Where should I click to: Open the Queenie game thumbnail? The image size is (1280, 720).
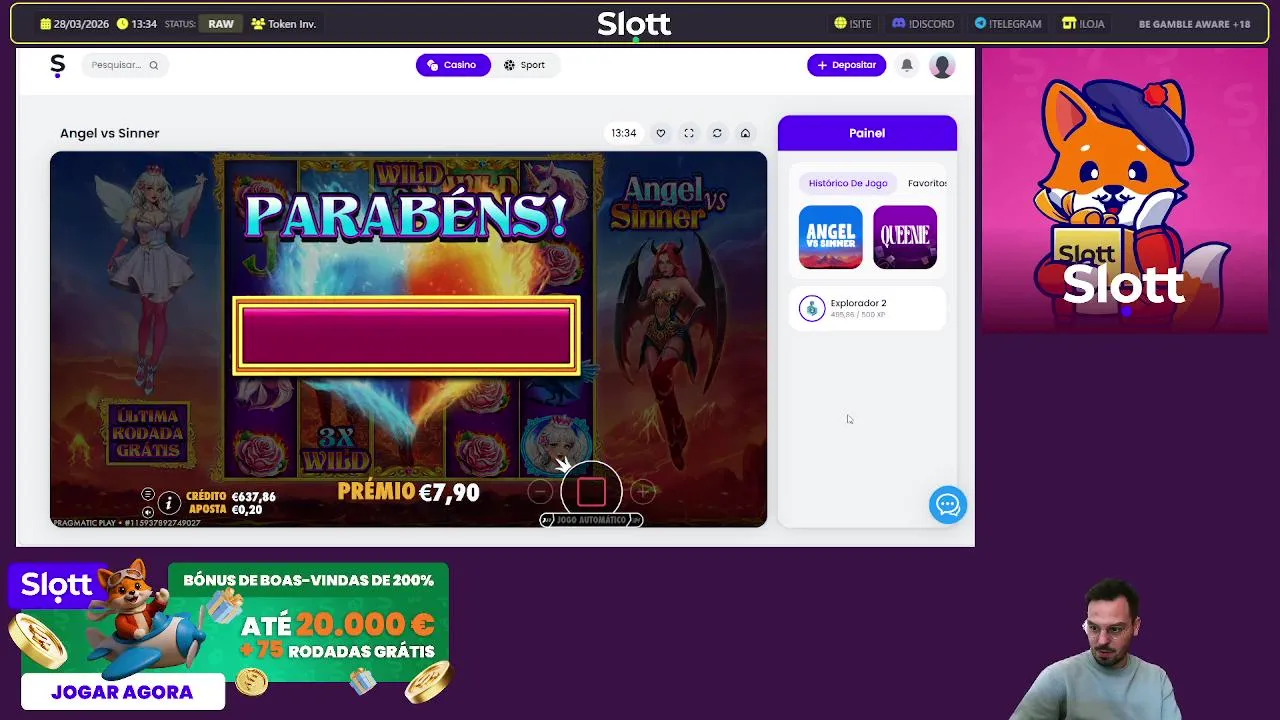905,237
